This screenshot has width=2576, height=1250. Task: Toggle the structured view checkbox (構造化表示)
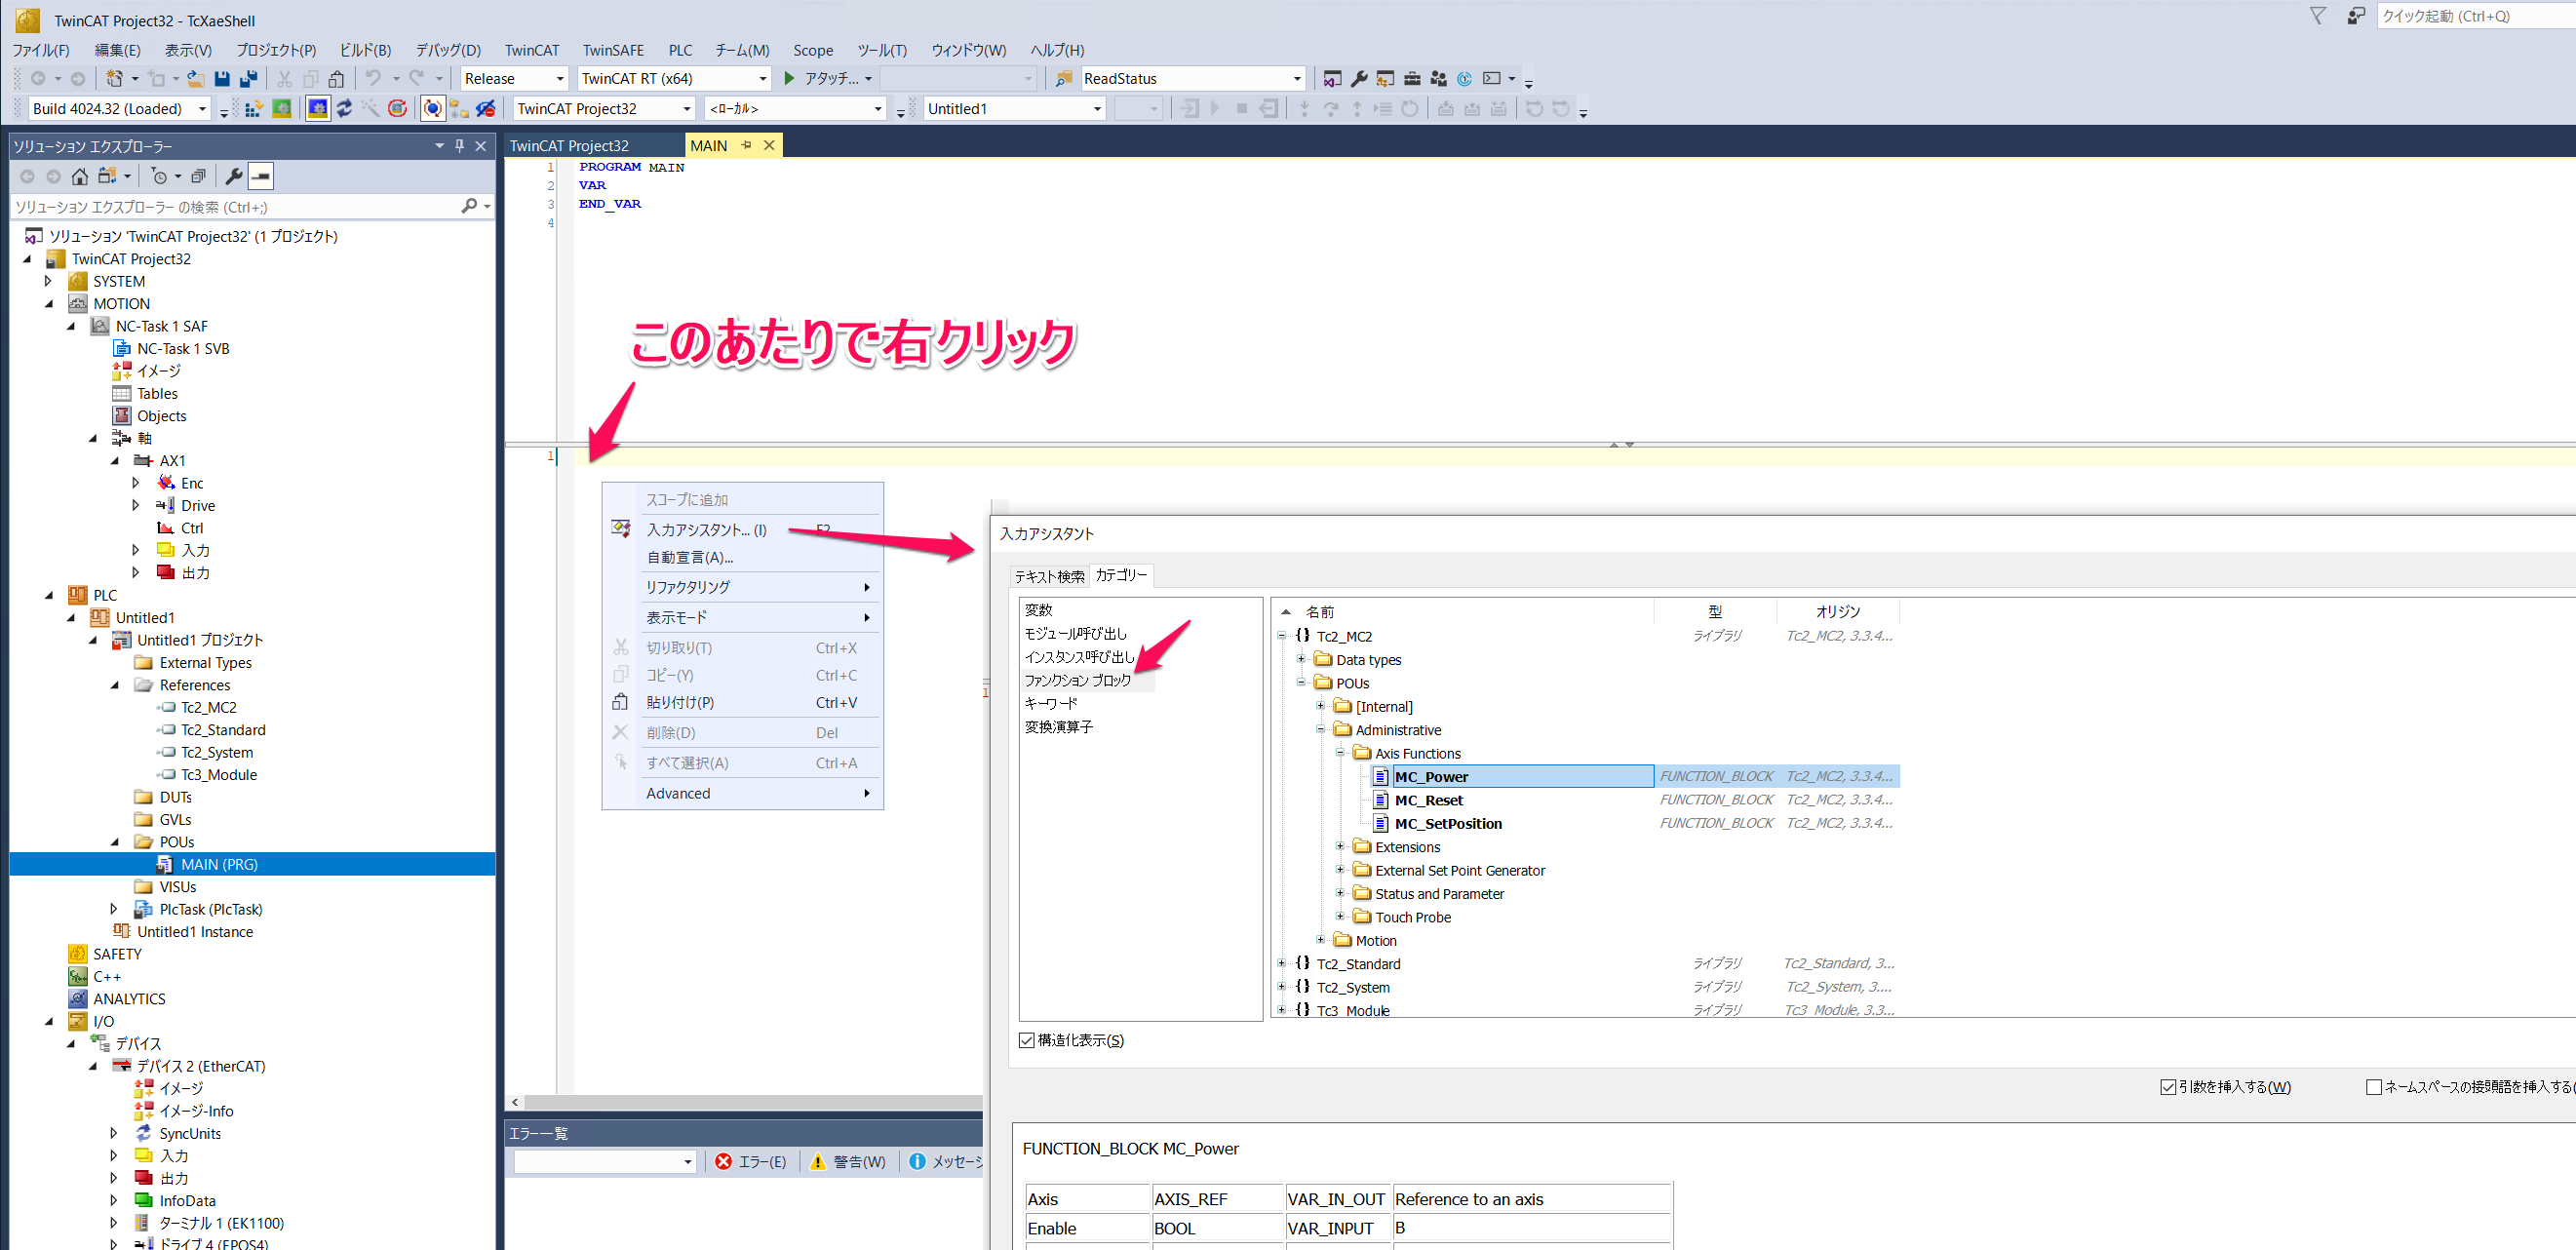(x=1026, y=1040)
